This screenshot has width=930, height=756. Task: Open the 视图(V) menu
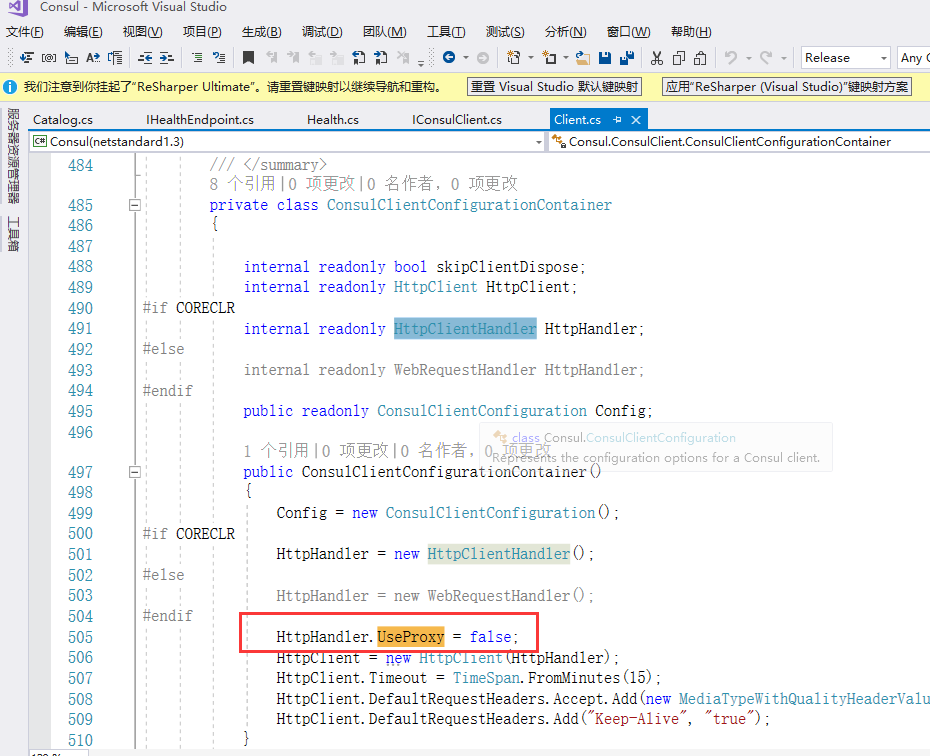pyautogui.click(x=142, y=32)
